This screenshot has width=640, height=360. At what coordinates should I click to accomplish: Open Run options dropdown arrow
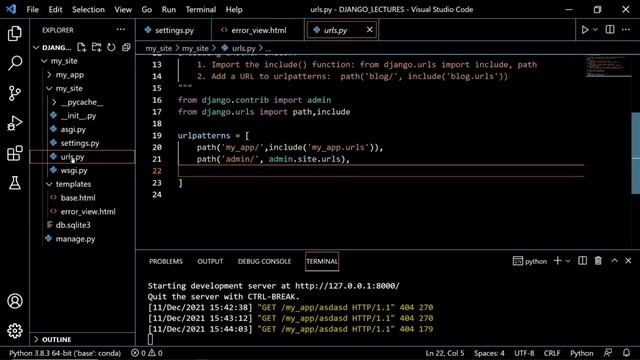tap(595, 30)
